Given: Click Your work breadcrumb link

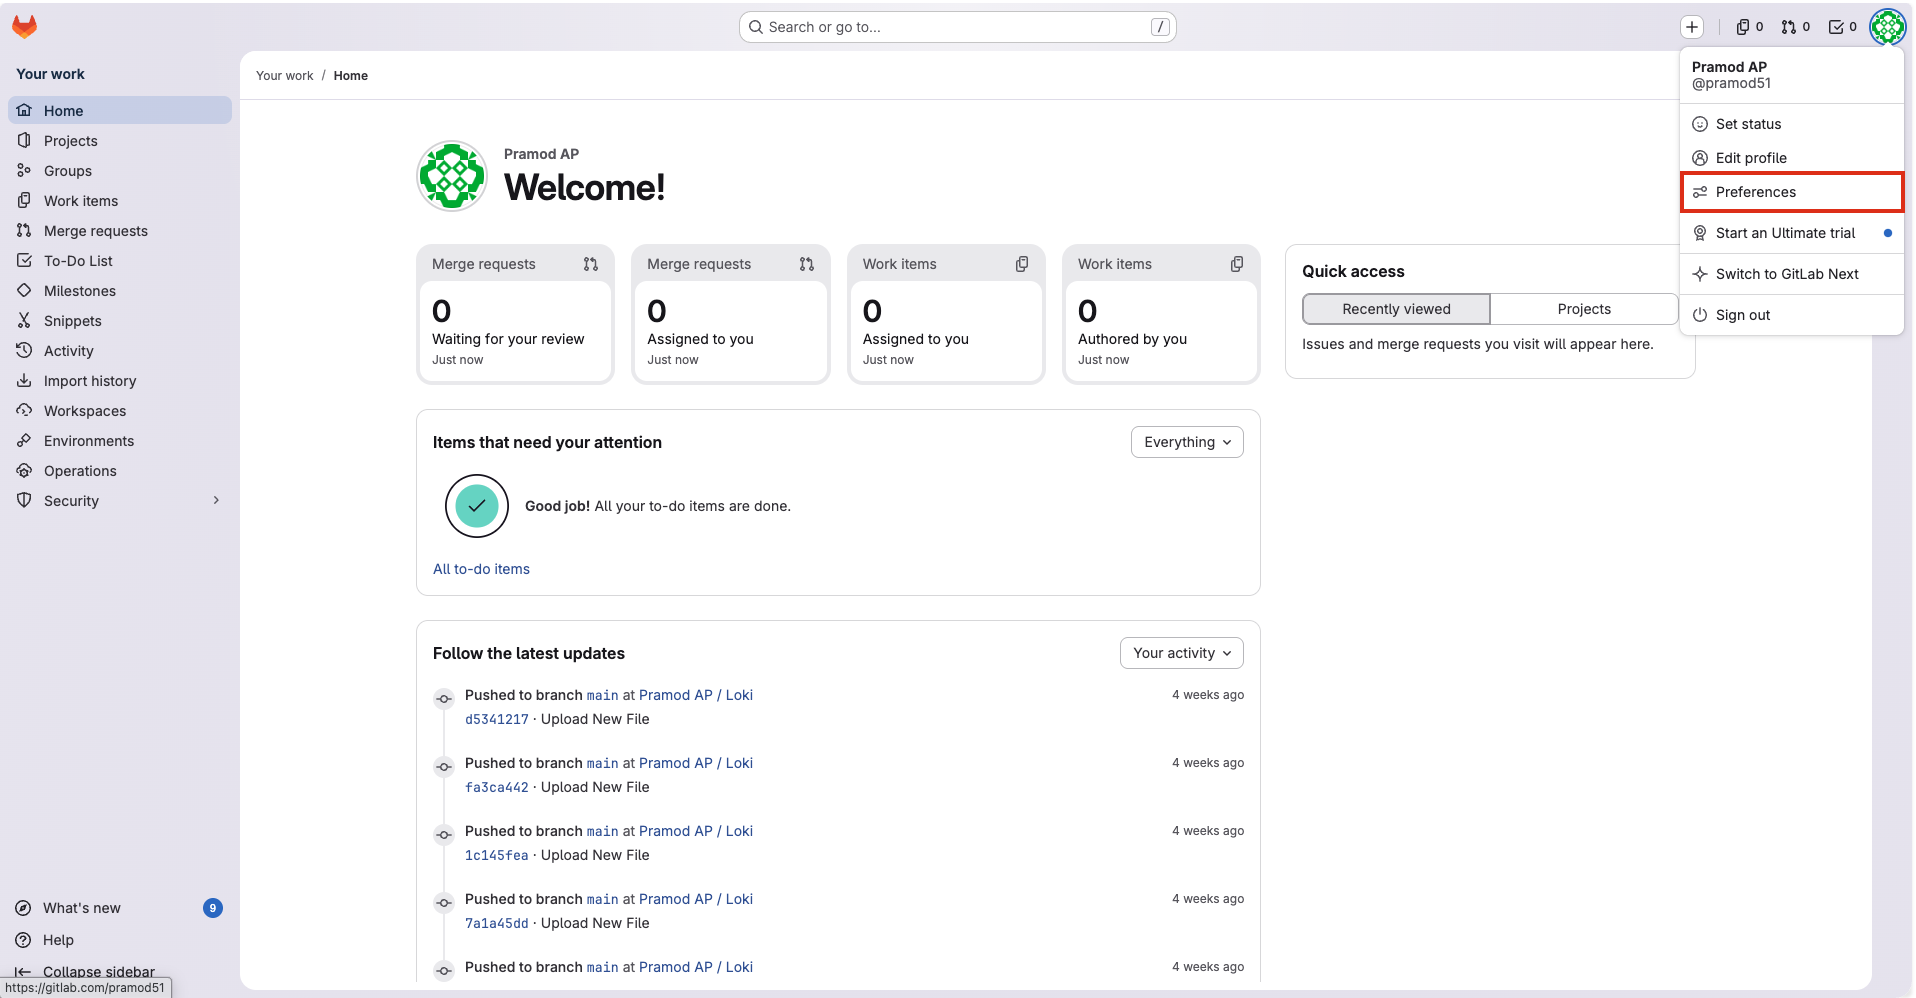Looking at the screenshot, I should 285,76.
